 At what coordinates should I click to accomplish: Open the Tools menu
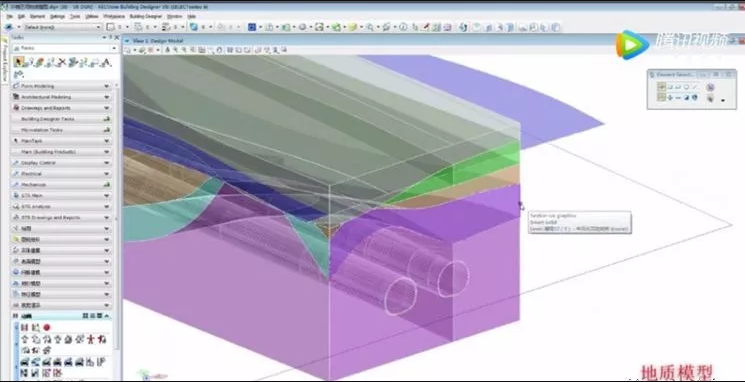[x=75, y=16]
